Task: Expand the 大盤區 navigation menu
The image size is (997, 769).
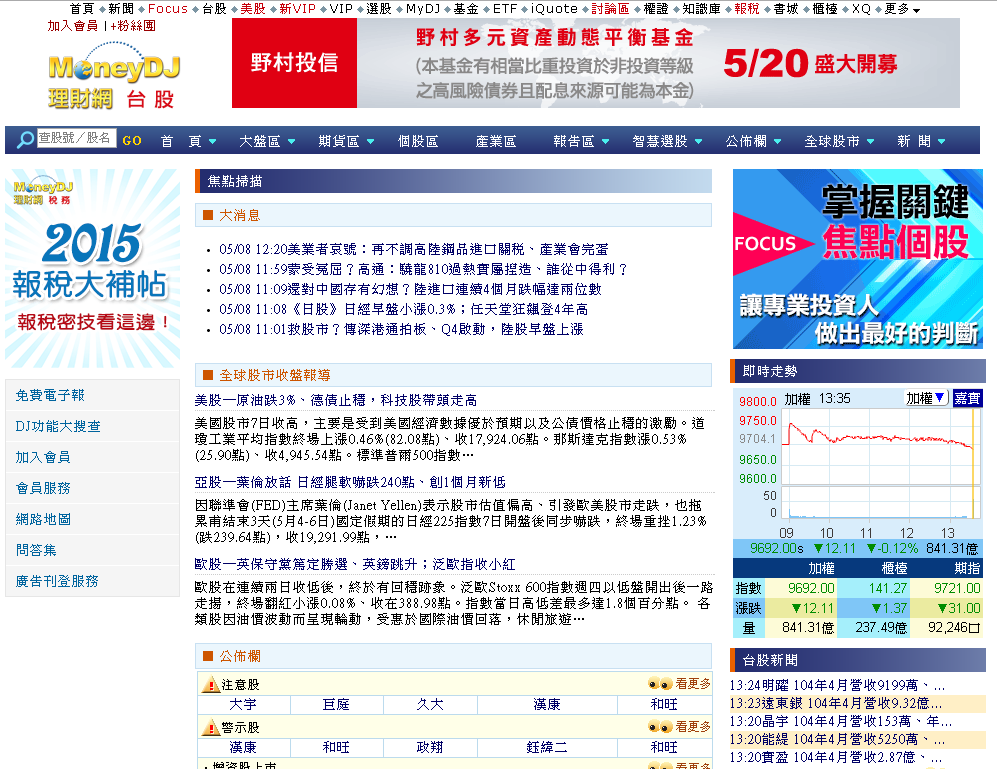Action: 266,141
